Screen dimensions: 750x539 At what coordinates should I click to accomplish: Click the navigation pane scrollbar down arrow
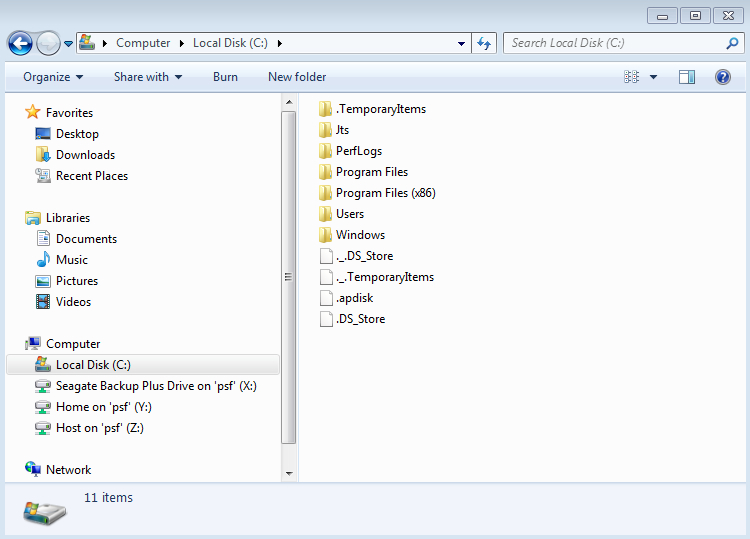coord(290,473)
